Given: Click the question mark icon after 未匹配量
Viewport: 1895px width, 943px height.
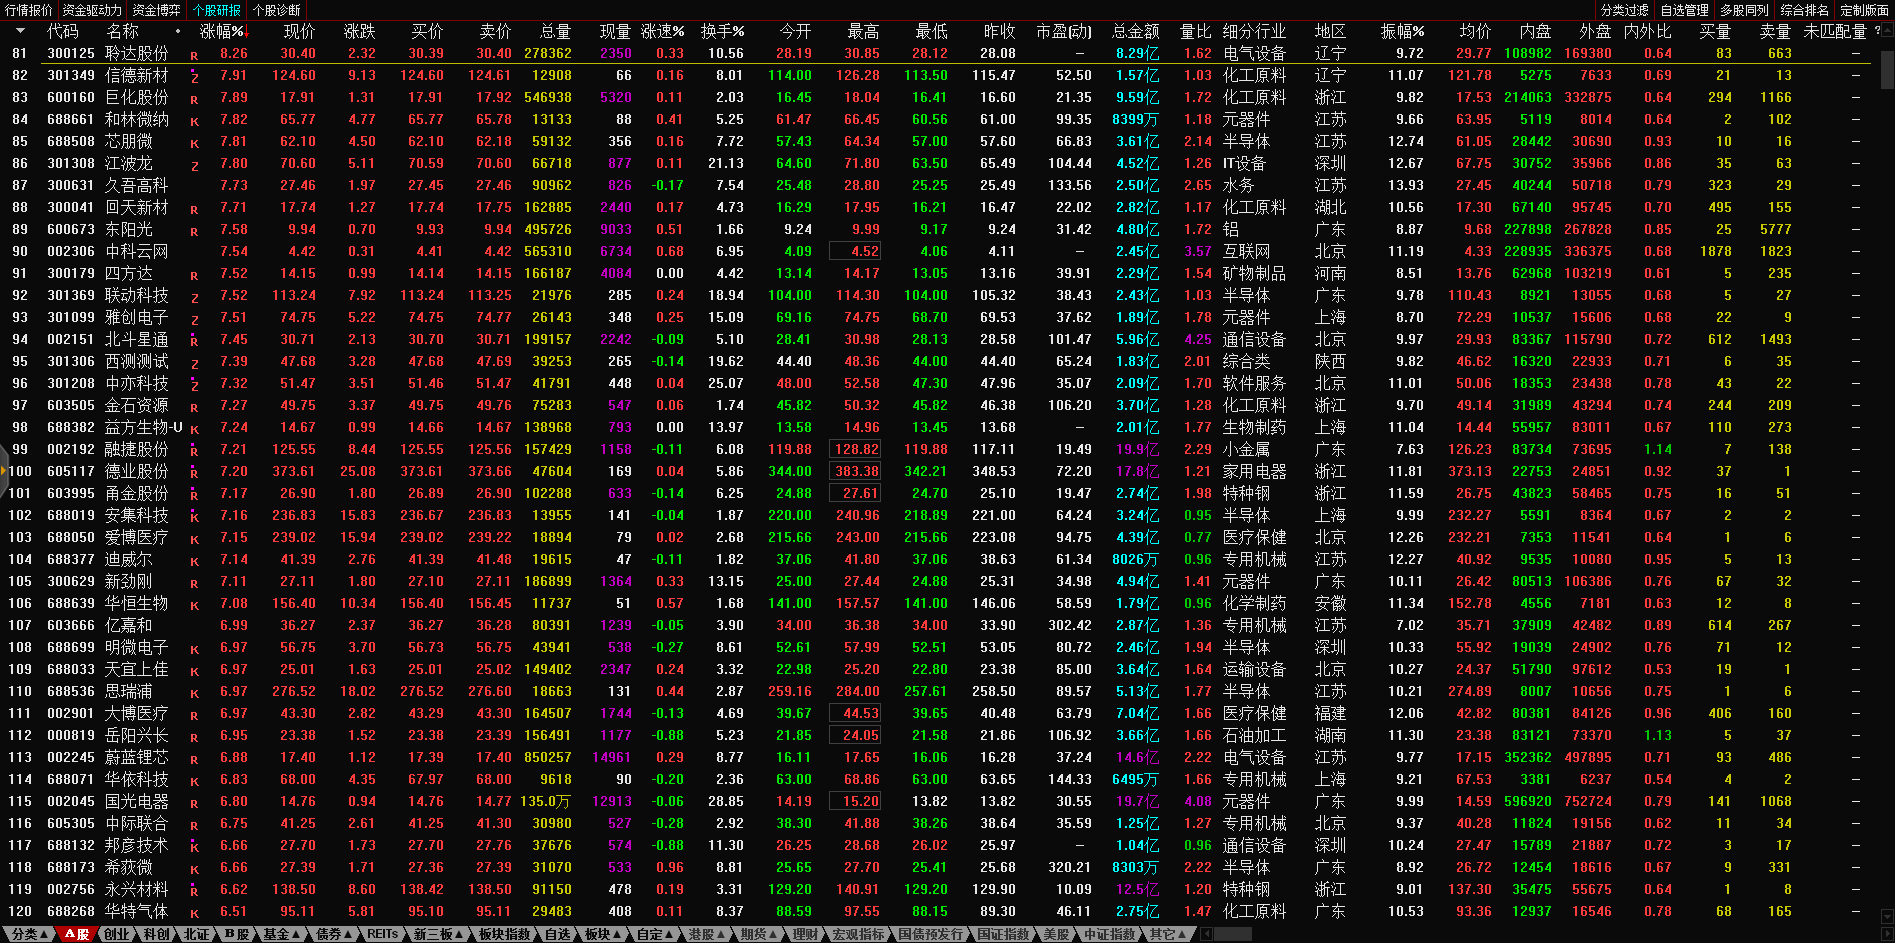Looking at the screenshot, I should 1877,31.
